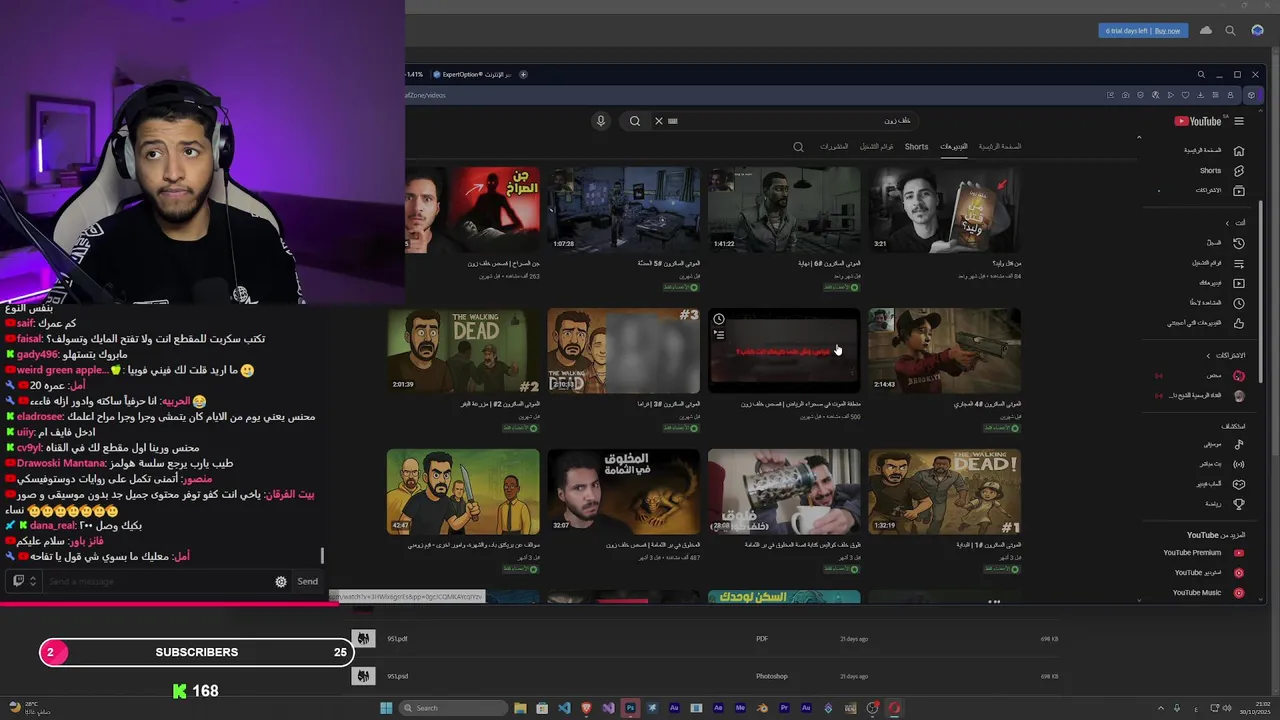1280x720 pixels.
Task: Open YouTube Studio from the sidebar
Action: point(1209,573)
